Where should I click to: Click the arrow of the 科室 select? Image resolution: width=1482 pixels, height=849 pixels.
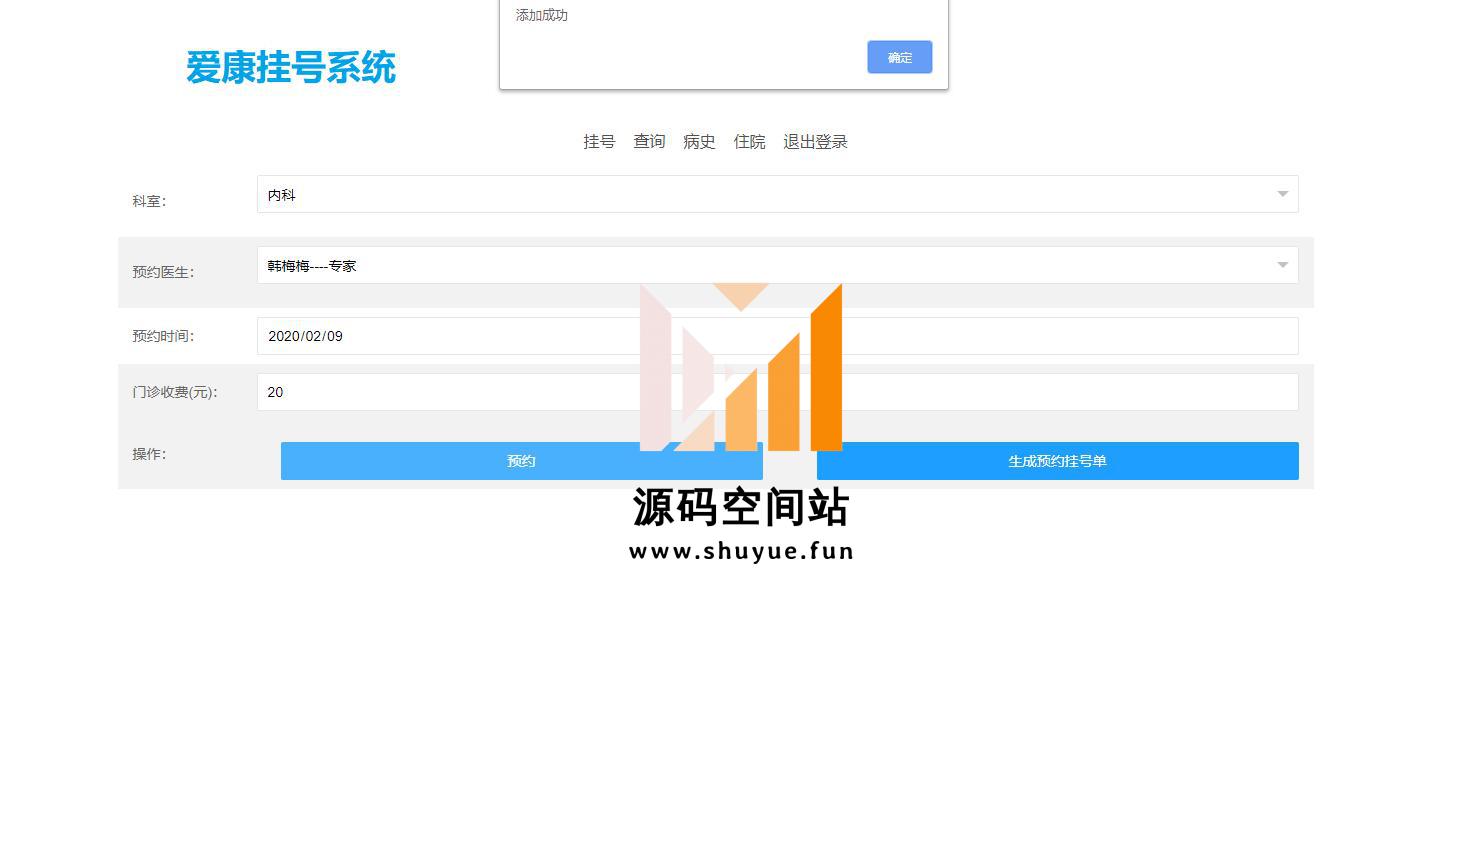1282,194
